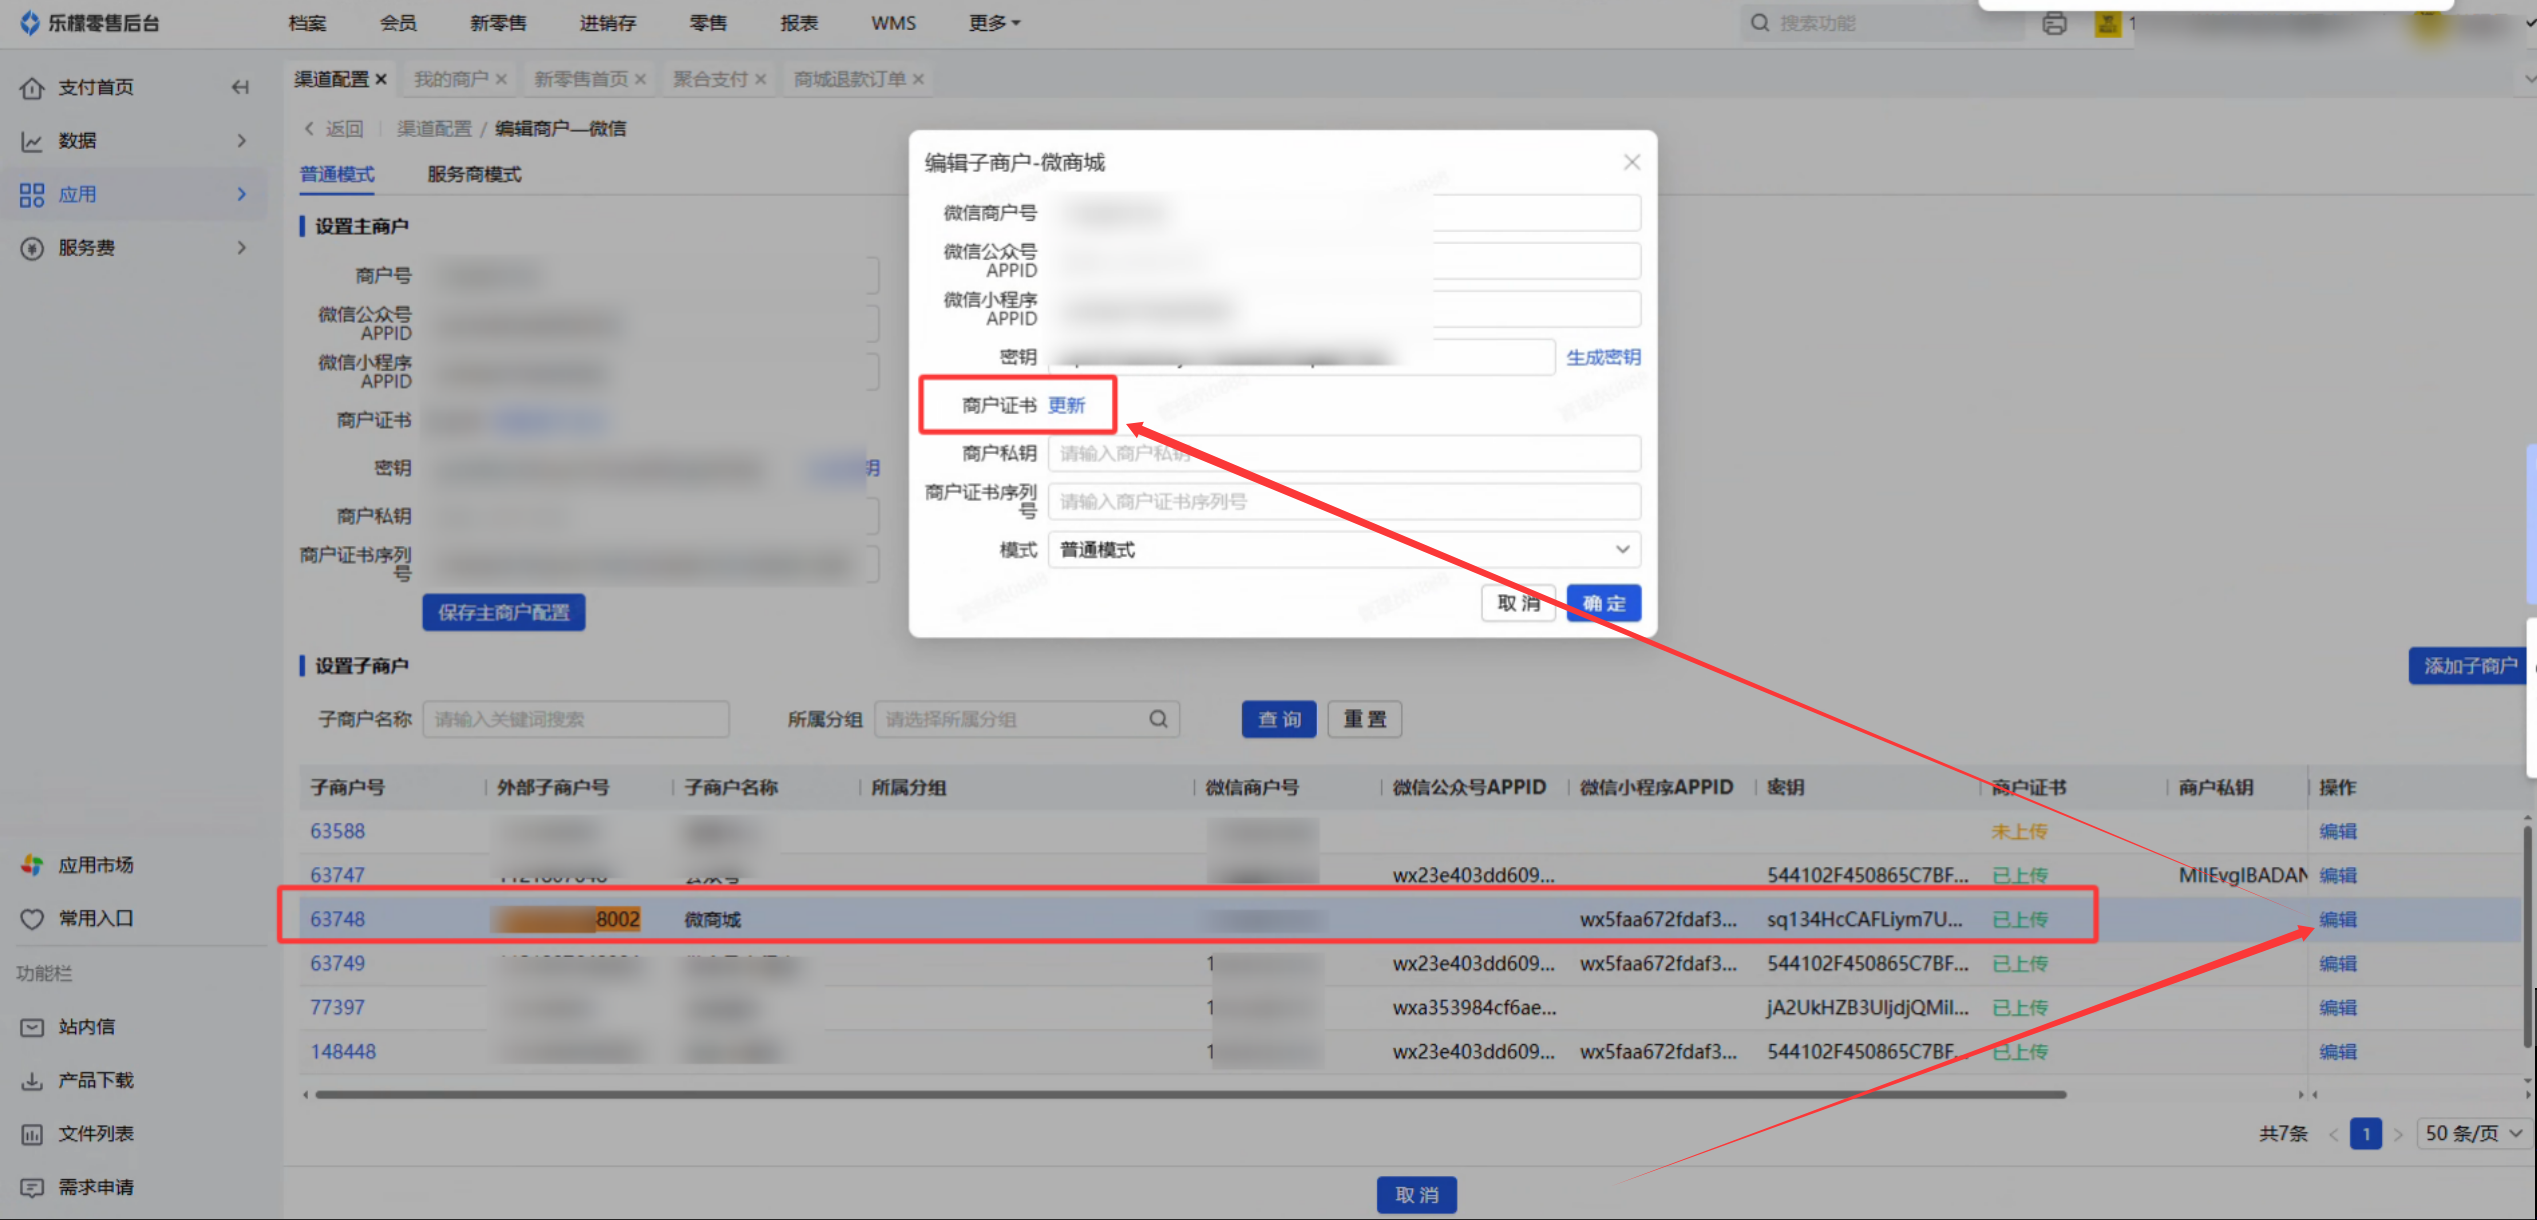Open 站内信 mail icon
The height and width of the screenshot is (1220, 2537).
pyautogui.click(x=32, y=1027)
